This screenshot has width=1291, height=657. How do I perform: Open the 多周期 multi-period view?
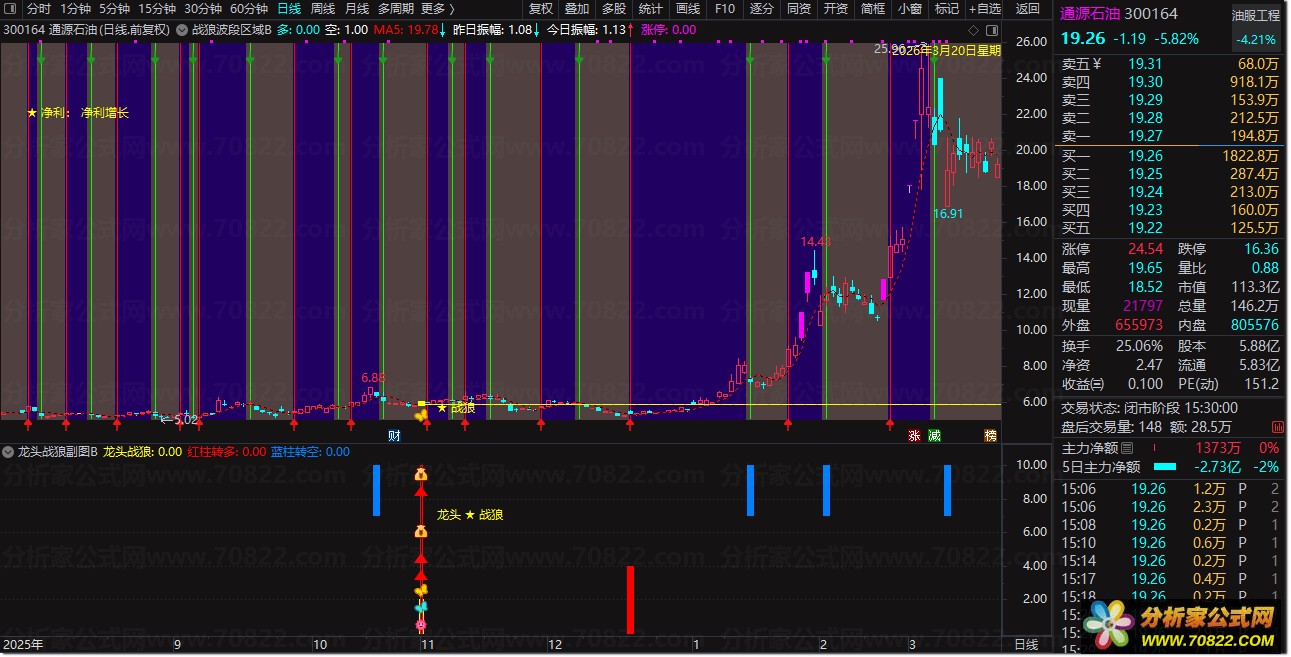click(x=396, y=9)
